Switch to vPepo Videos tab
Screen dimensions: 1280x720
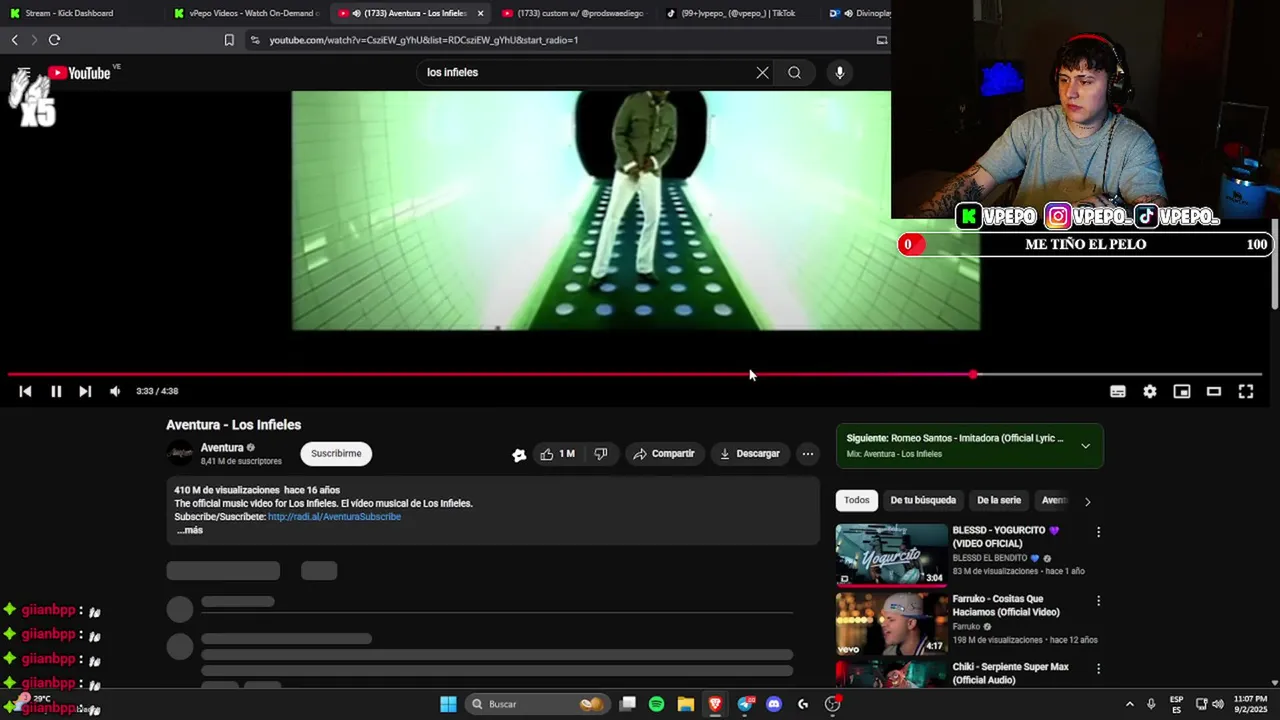click(x=245, y=13)
